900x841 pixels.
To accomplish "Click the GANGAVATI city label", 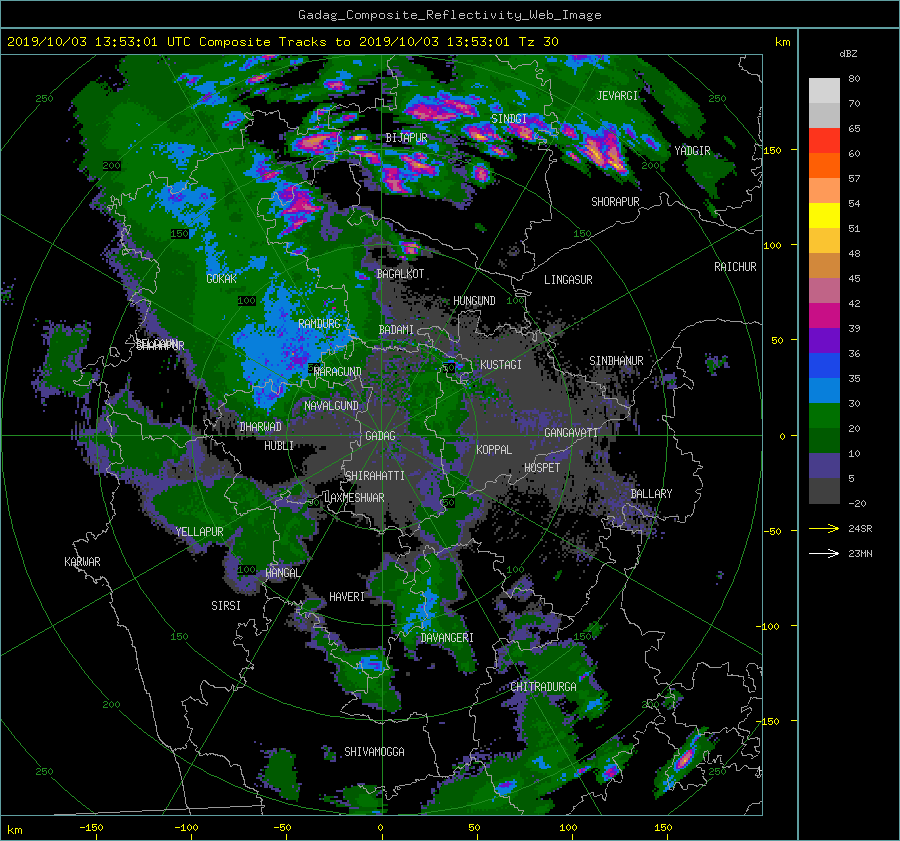I will 571,432.
